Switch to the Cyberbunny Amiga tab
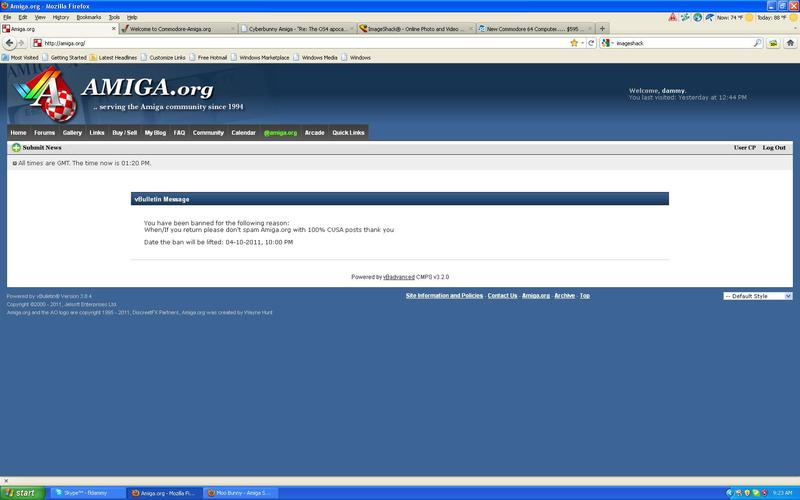 [x=297, y=29]
